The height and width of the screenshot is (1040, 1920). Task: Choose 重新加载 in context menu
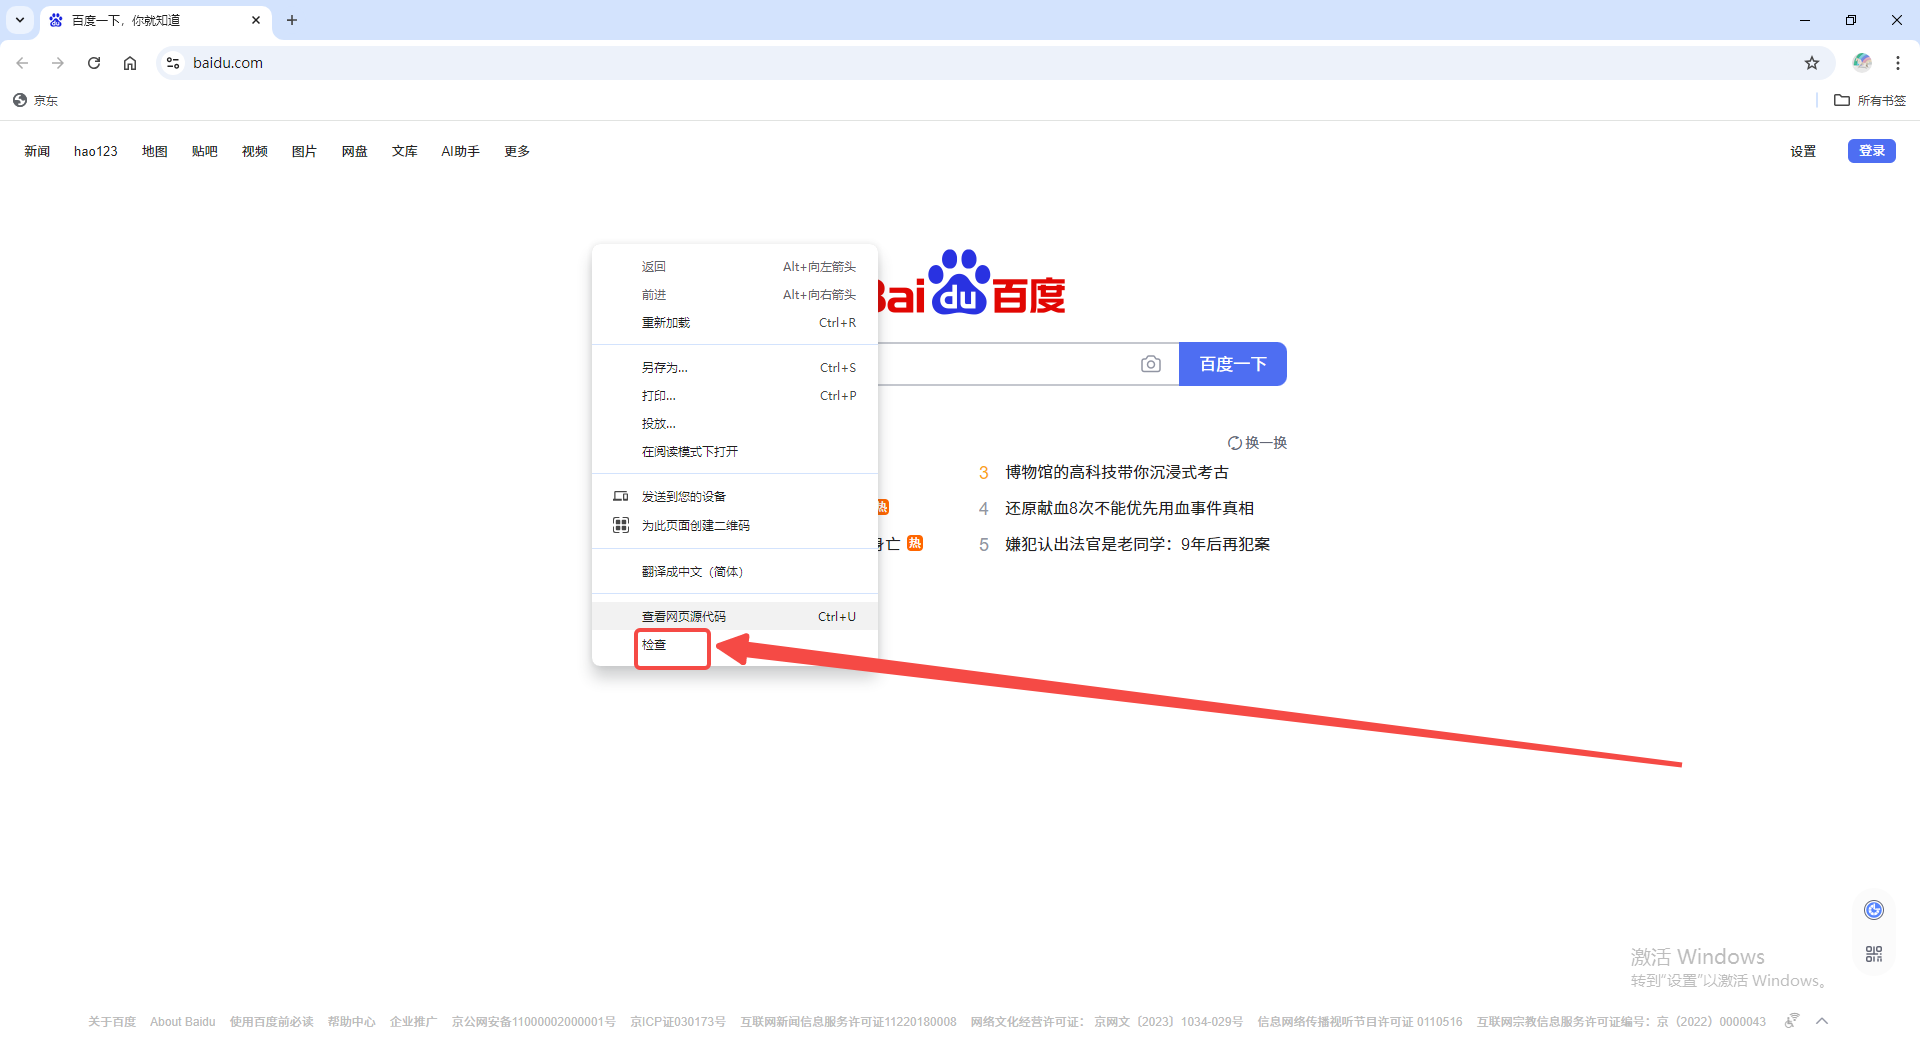point(735,323)
